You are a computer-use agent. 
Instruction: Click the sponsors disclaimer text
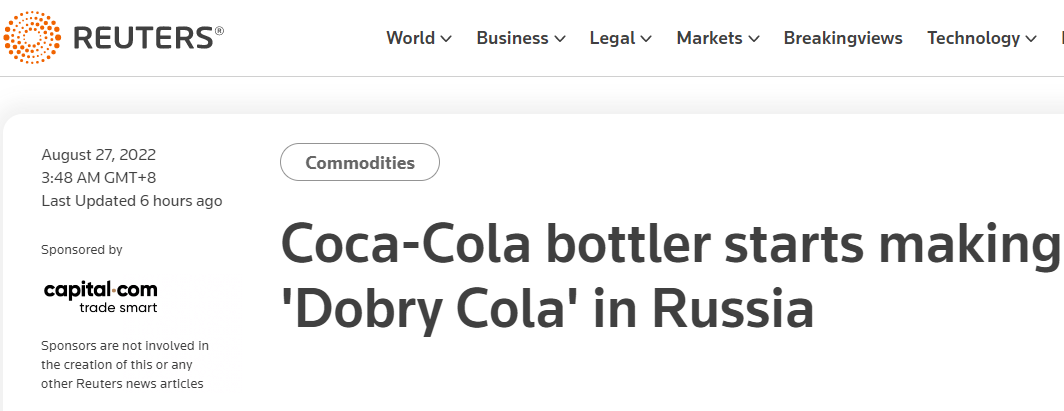pos(125,364)
